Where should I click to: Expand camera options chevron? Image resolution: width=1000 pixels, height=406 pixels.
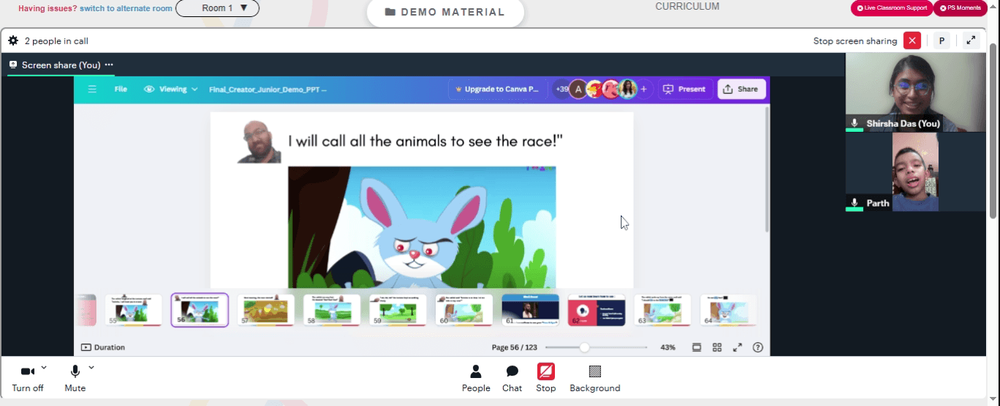pos(43,367)
